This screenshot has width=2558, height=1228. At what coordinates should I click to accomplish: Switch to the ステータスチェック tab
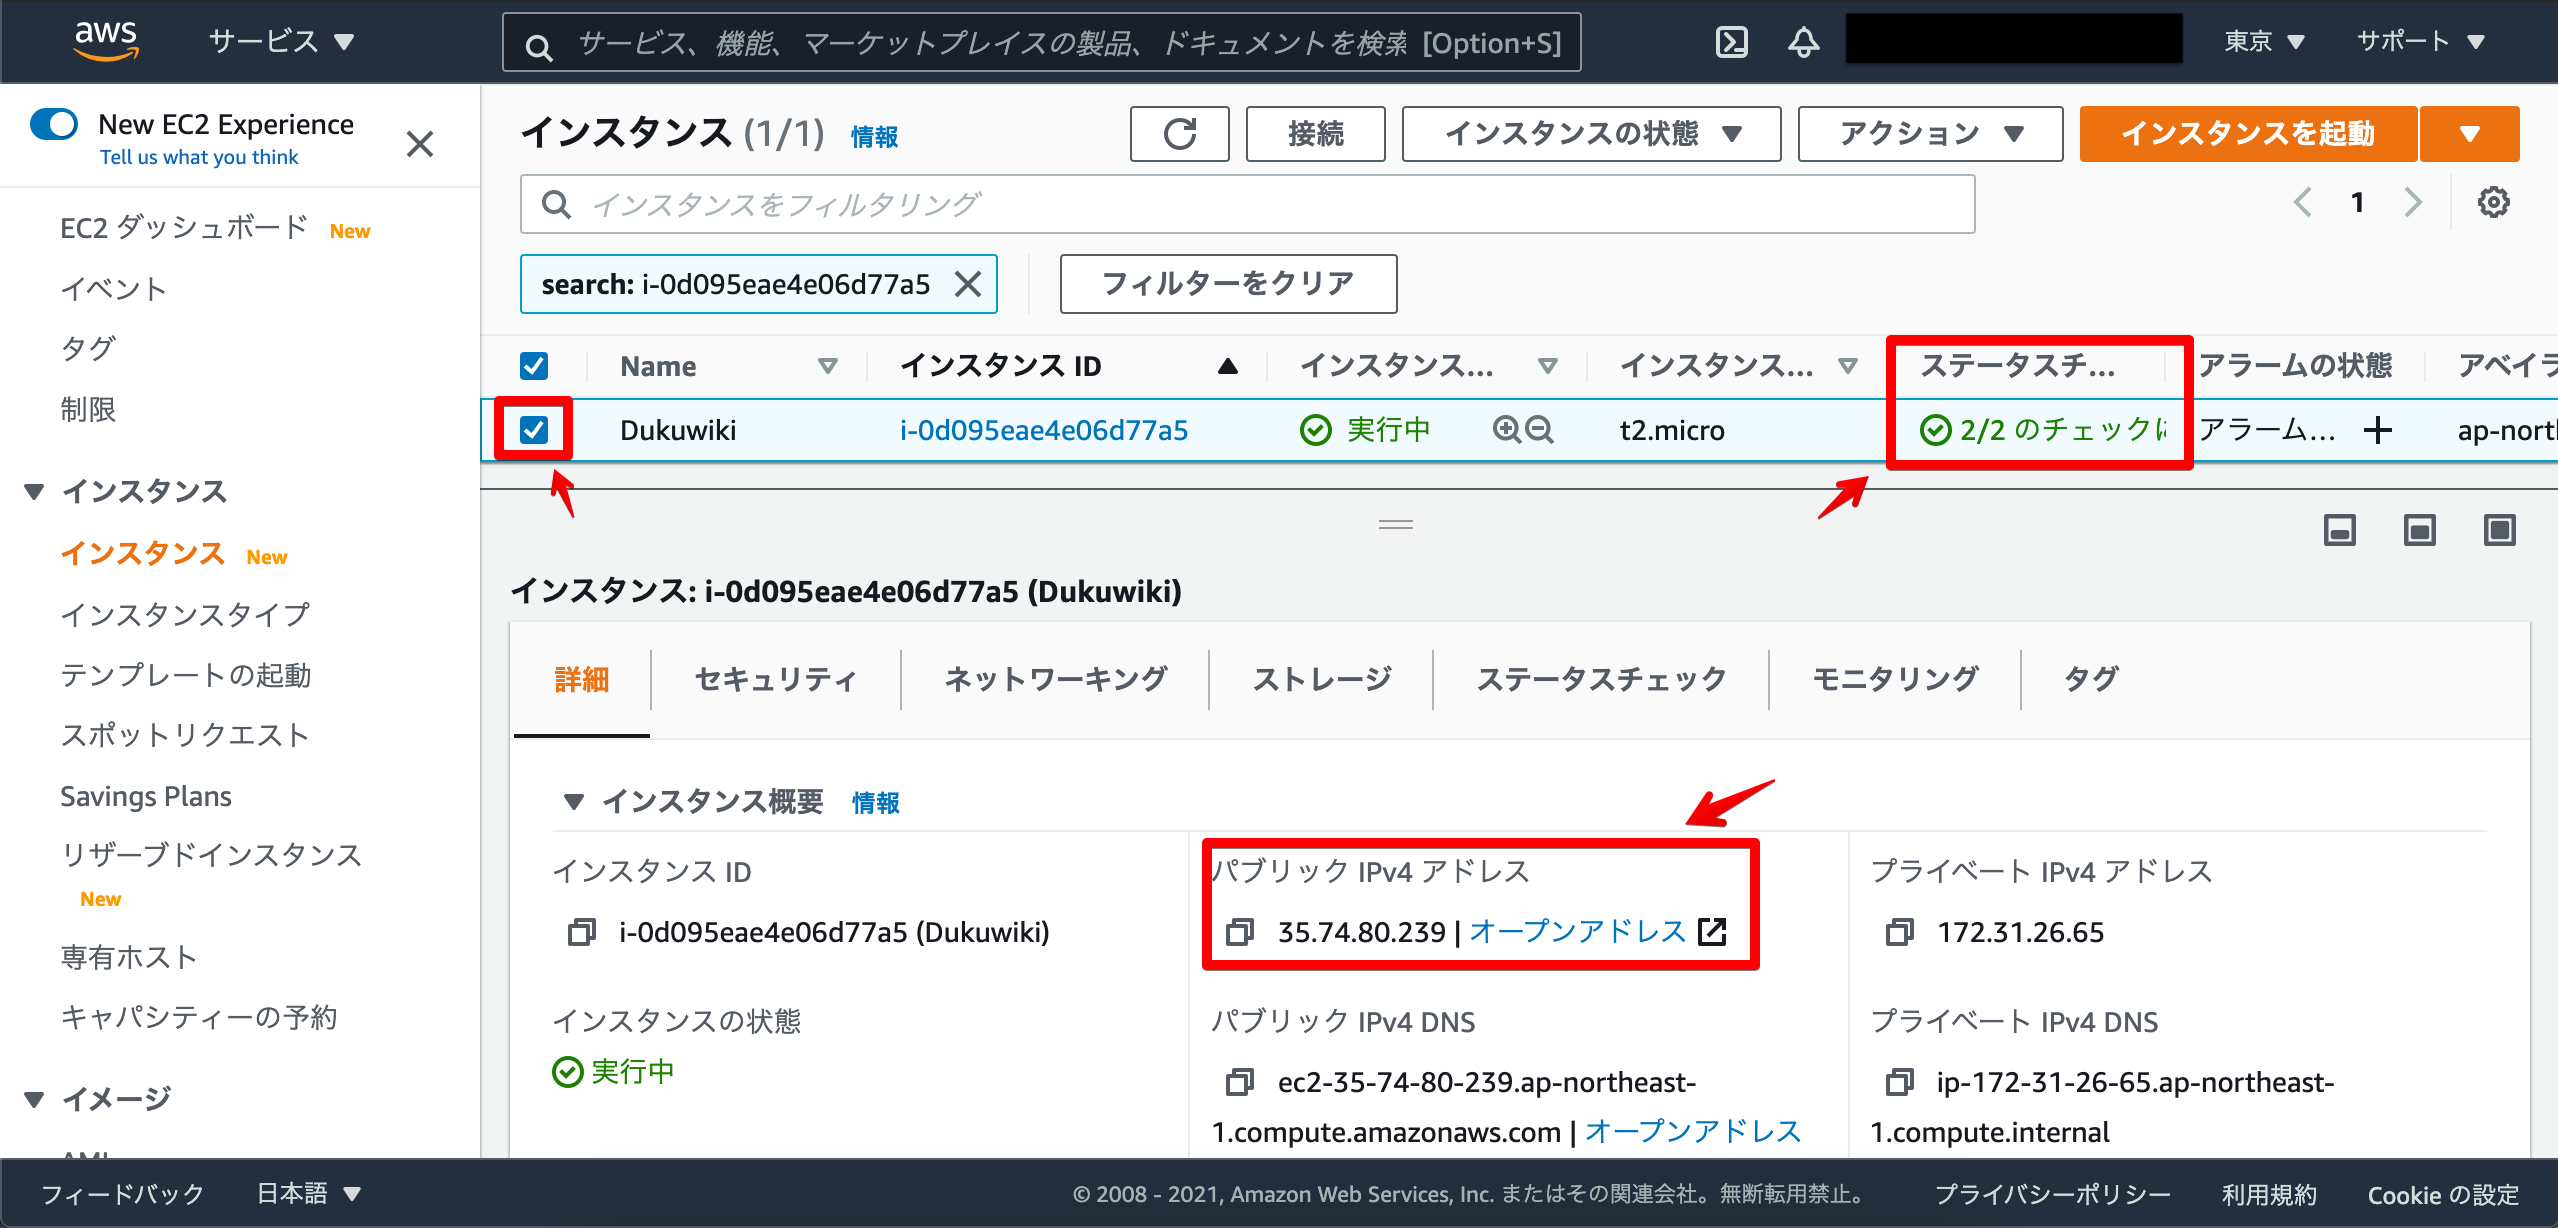pyautogui.click(x=1601, y=680)
